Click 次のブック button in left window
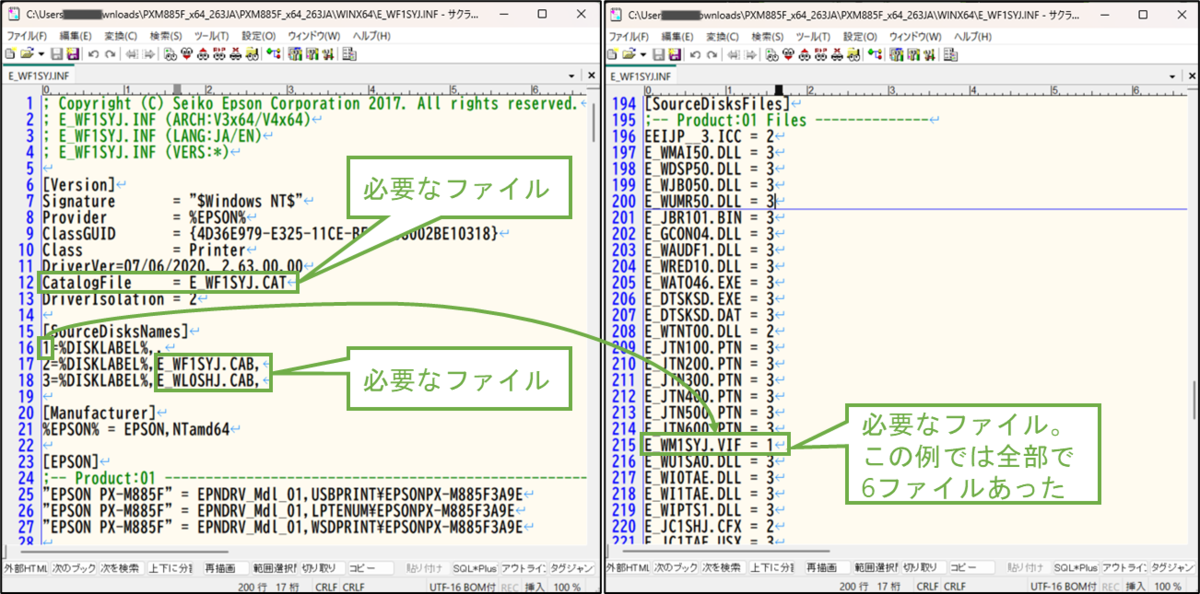The width and height of the screenshot is (1200, 594). click(74, 568)
